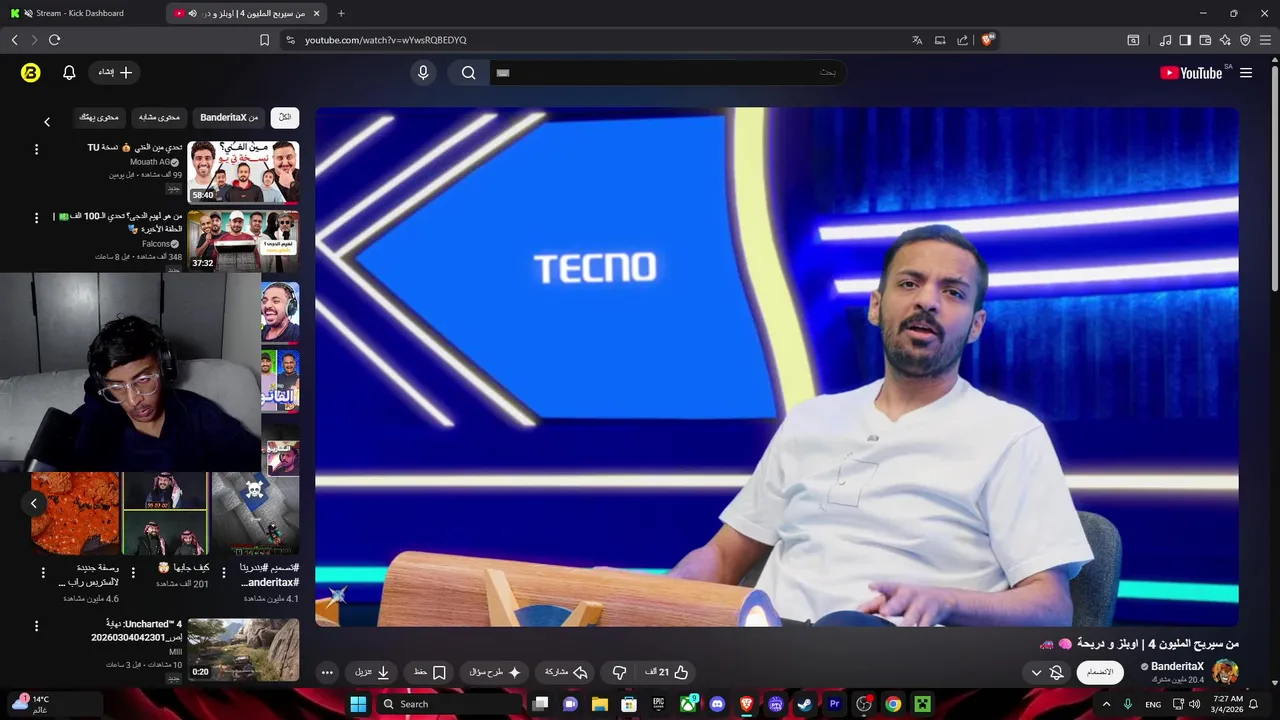Screen dimensions: 1280x720
Task: Expand the subscription notification dropdown chevron
Action: point(1036,673)
